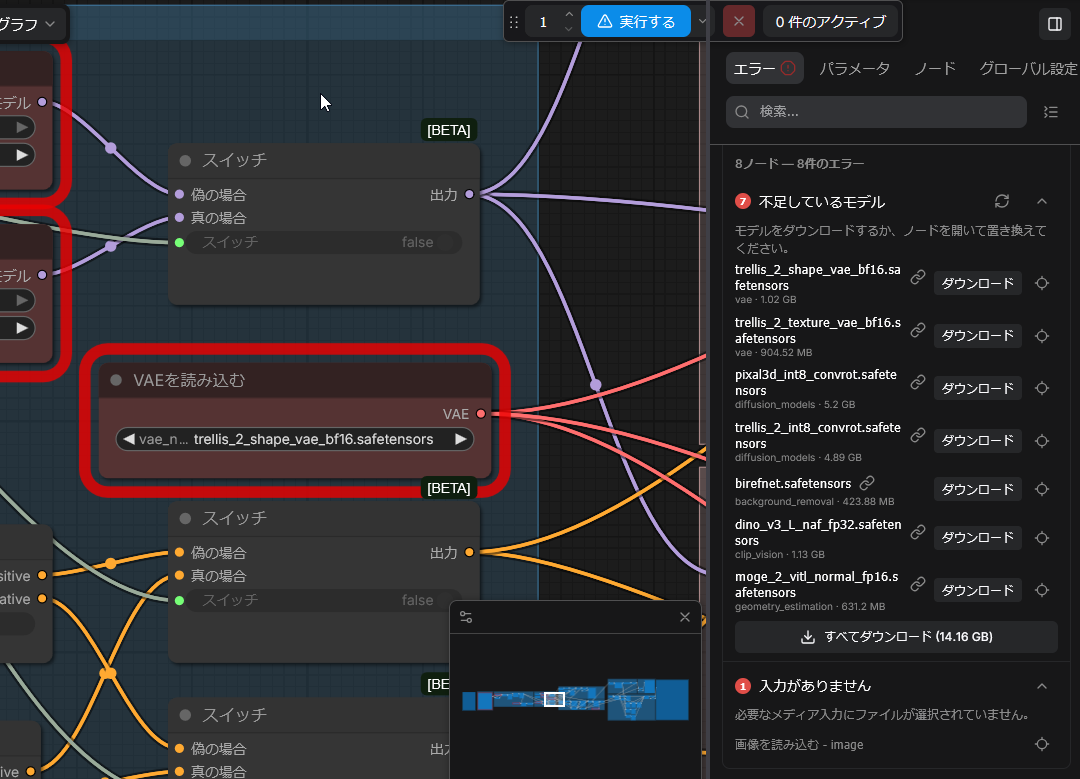Viewport: 1080px width, 779px height.
Task: Open the グラフ dropdown at top left
Action: tap(28, 24)
